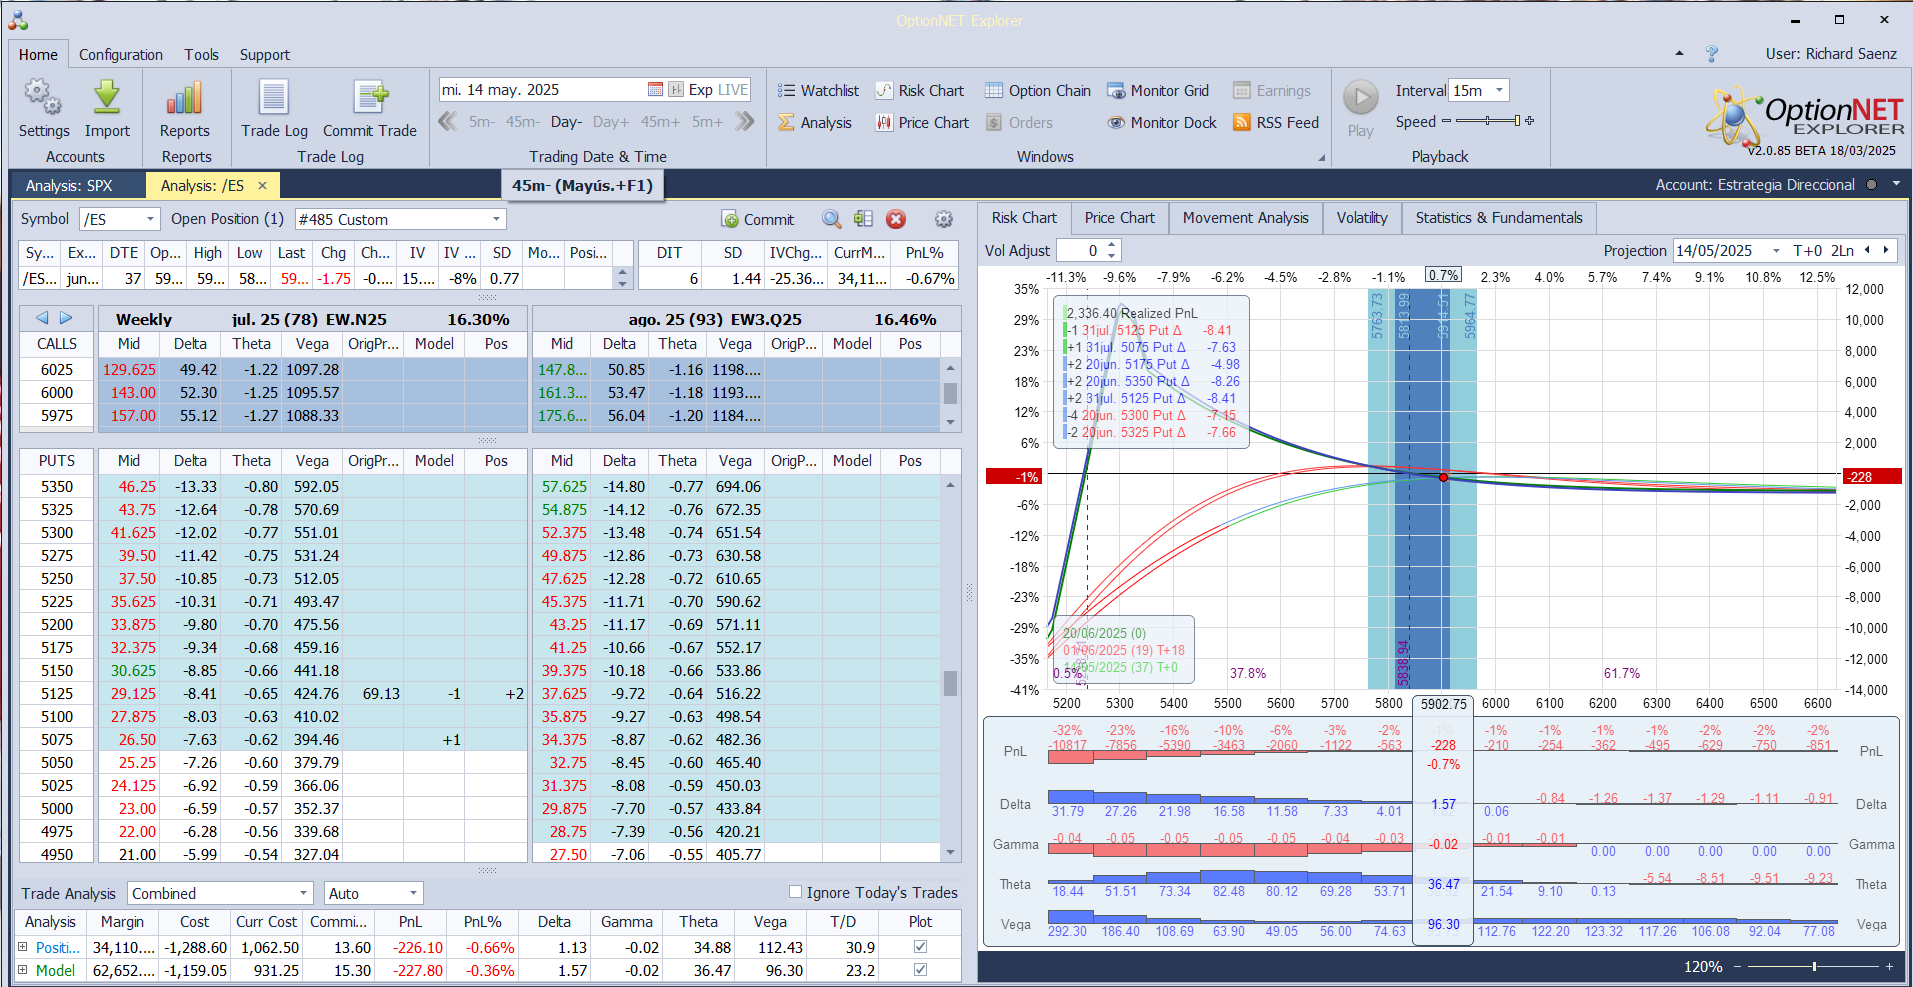Switch to Statistics & Fundamentals tab
The height and width of the screenshot is (987, 1913).
1499,217
